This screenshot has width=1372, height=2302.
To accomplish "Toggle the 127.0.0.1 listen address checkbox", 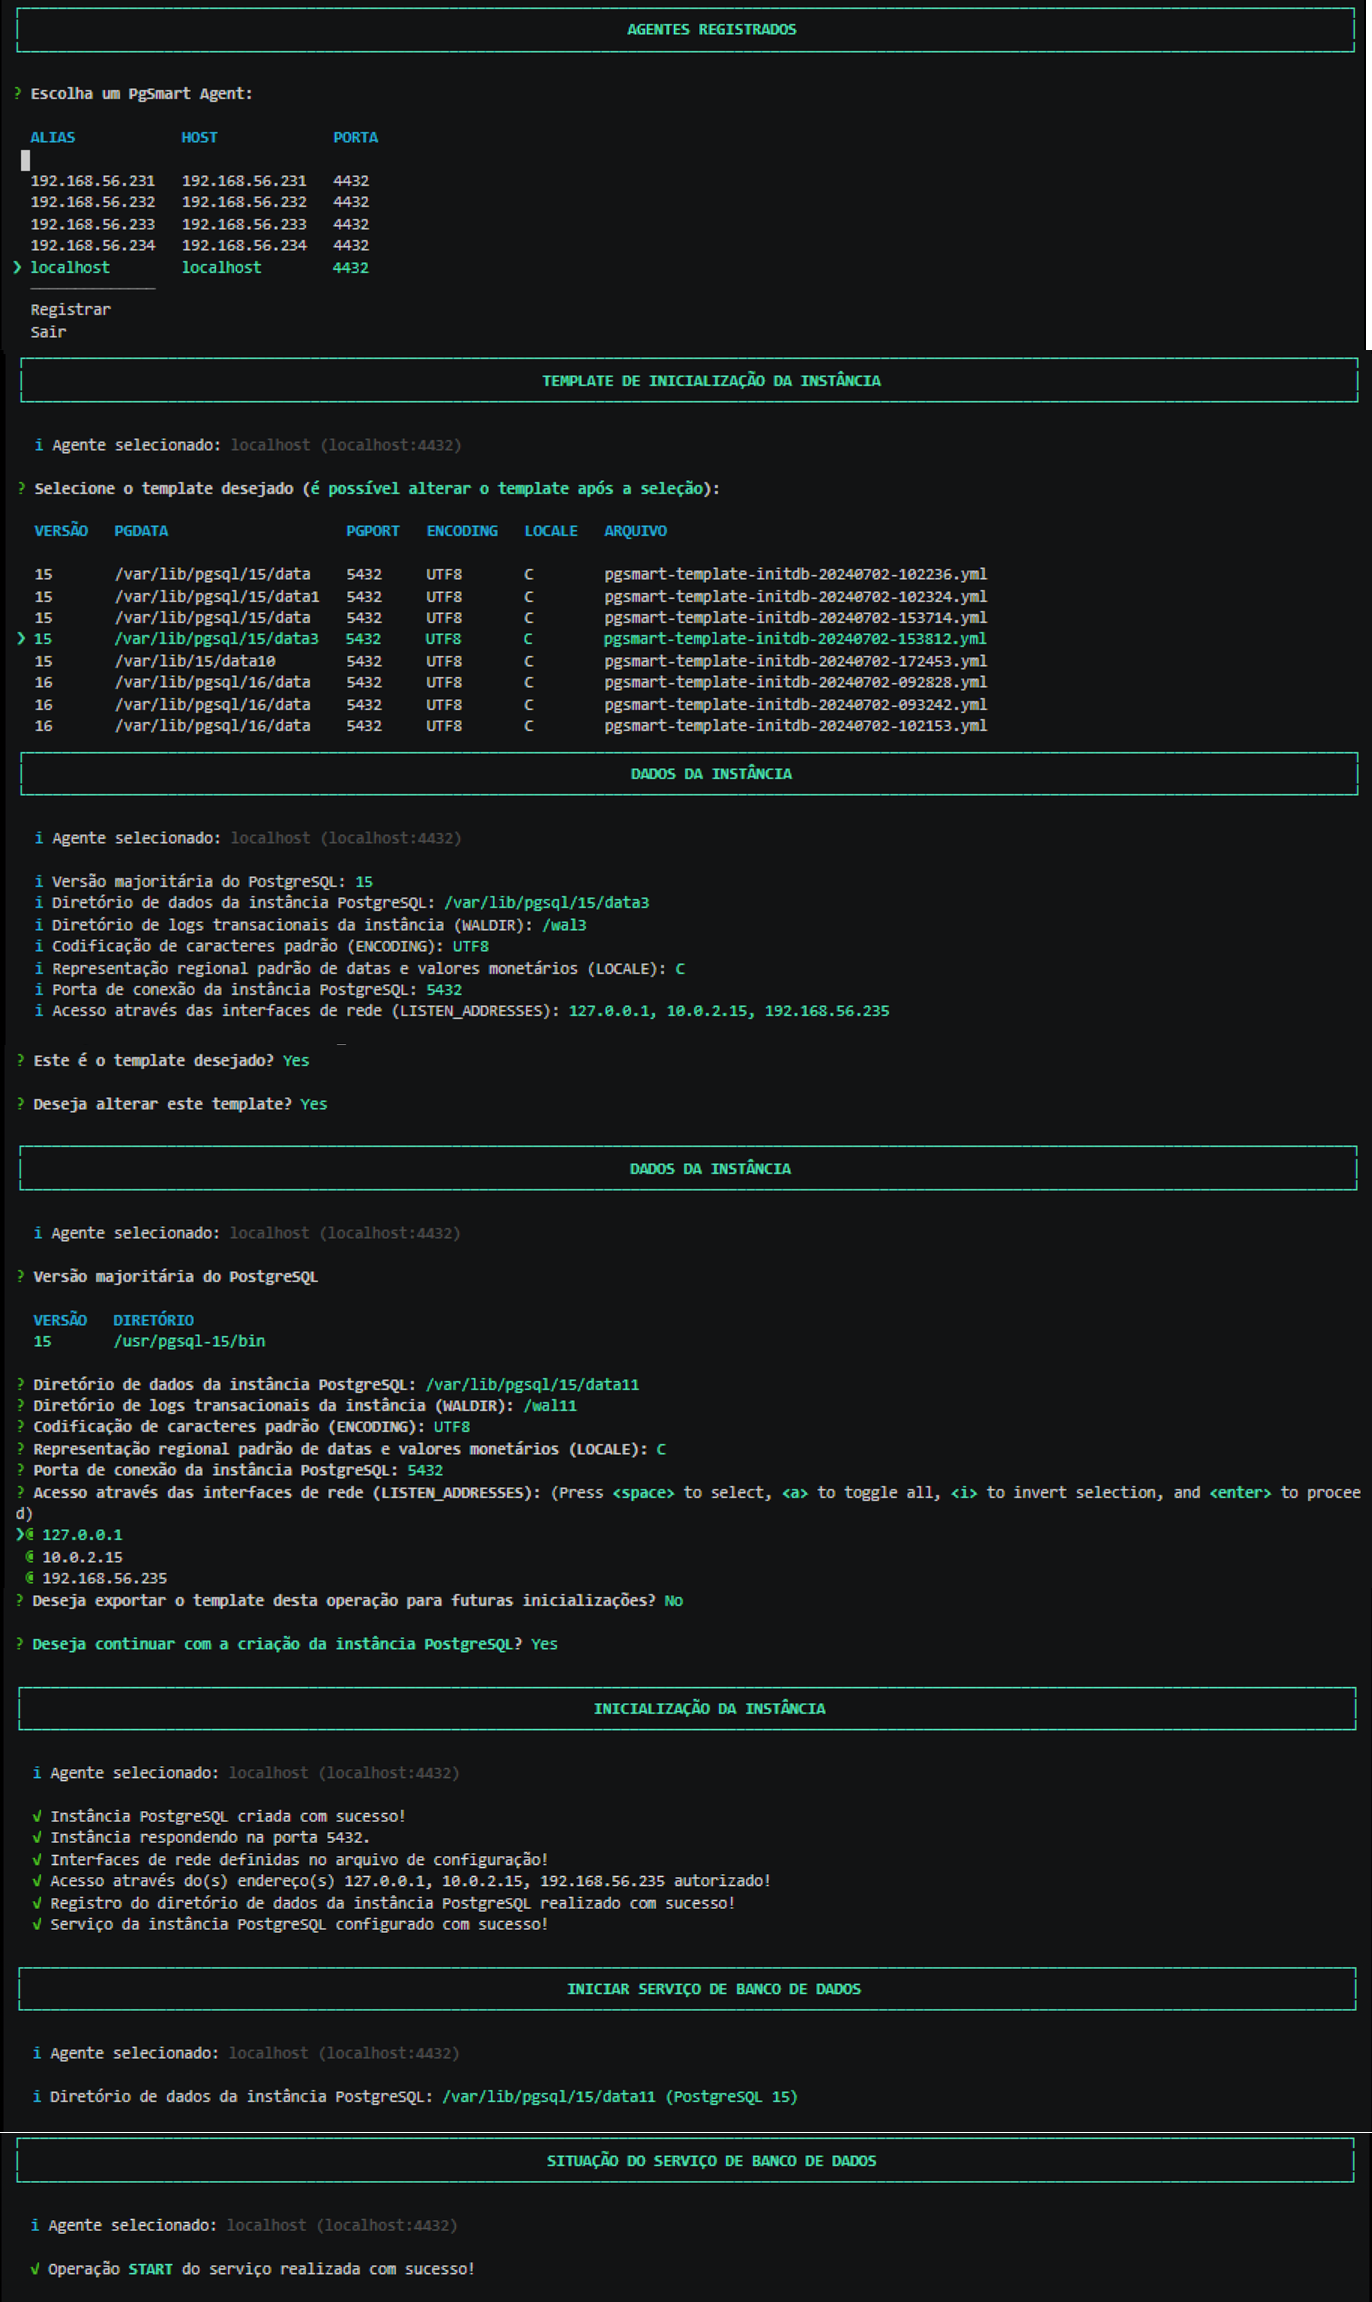I will tap(31, 1534).
